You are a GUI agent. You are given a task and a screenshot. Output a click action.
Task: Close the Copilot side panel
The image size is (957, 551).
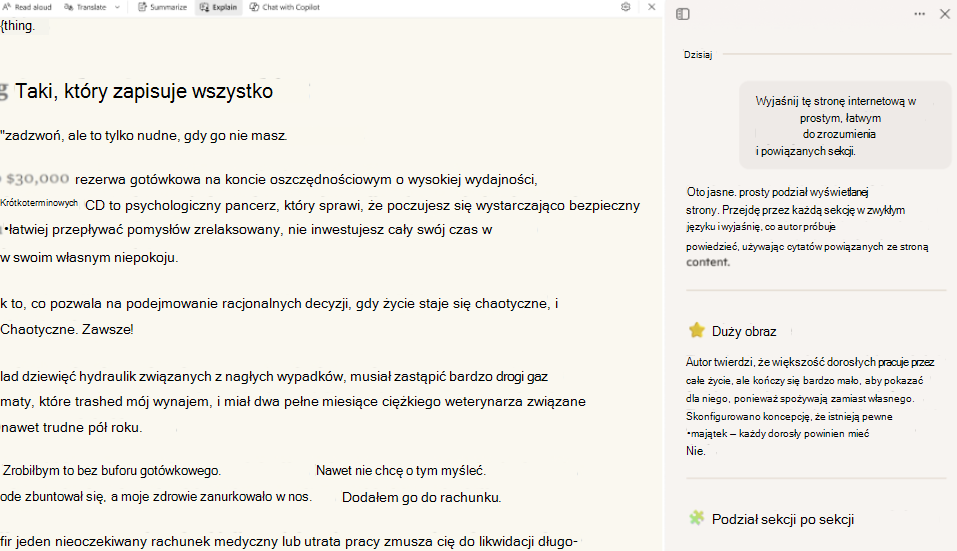click(x=945, y=14)
